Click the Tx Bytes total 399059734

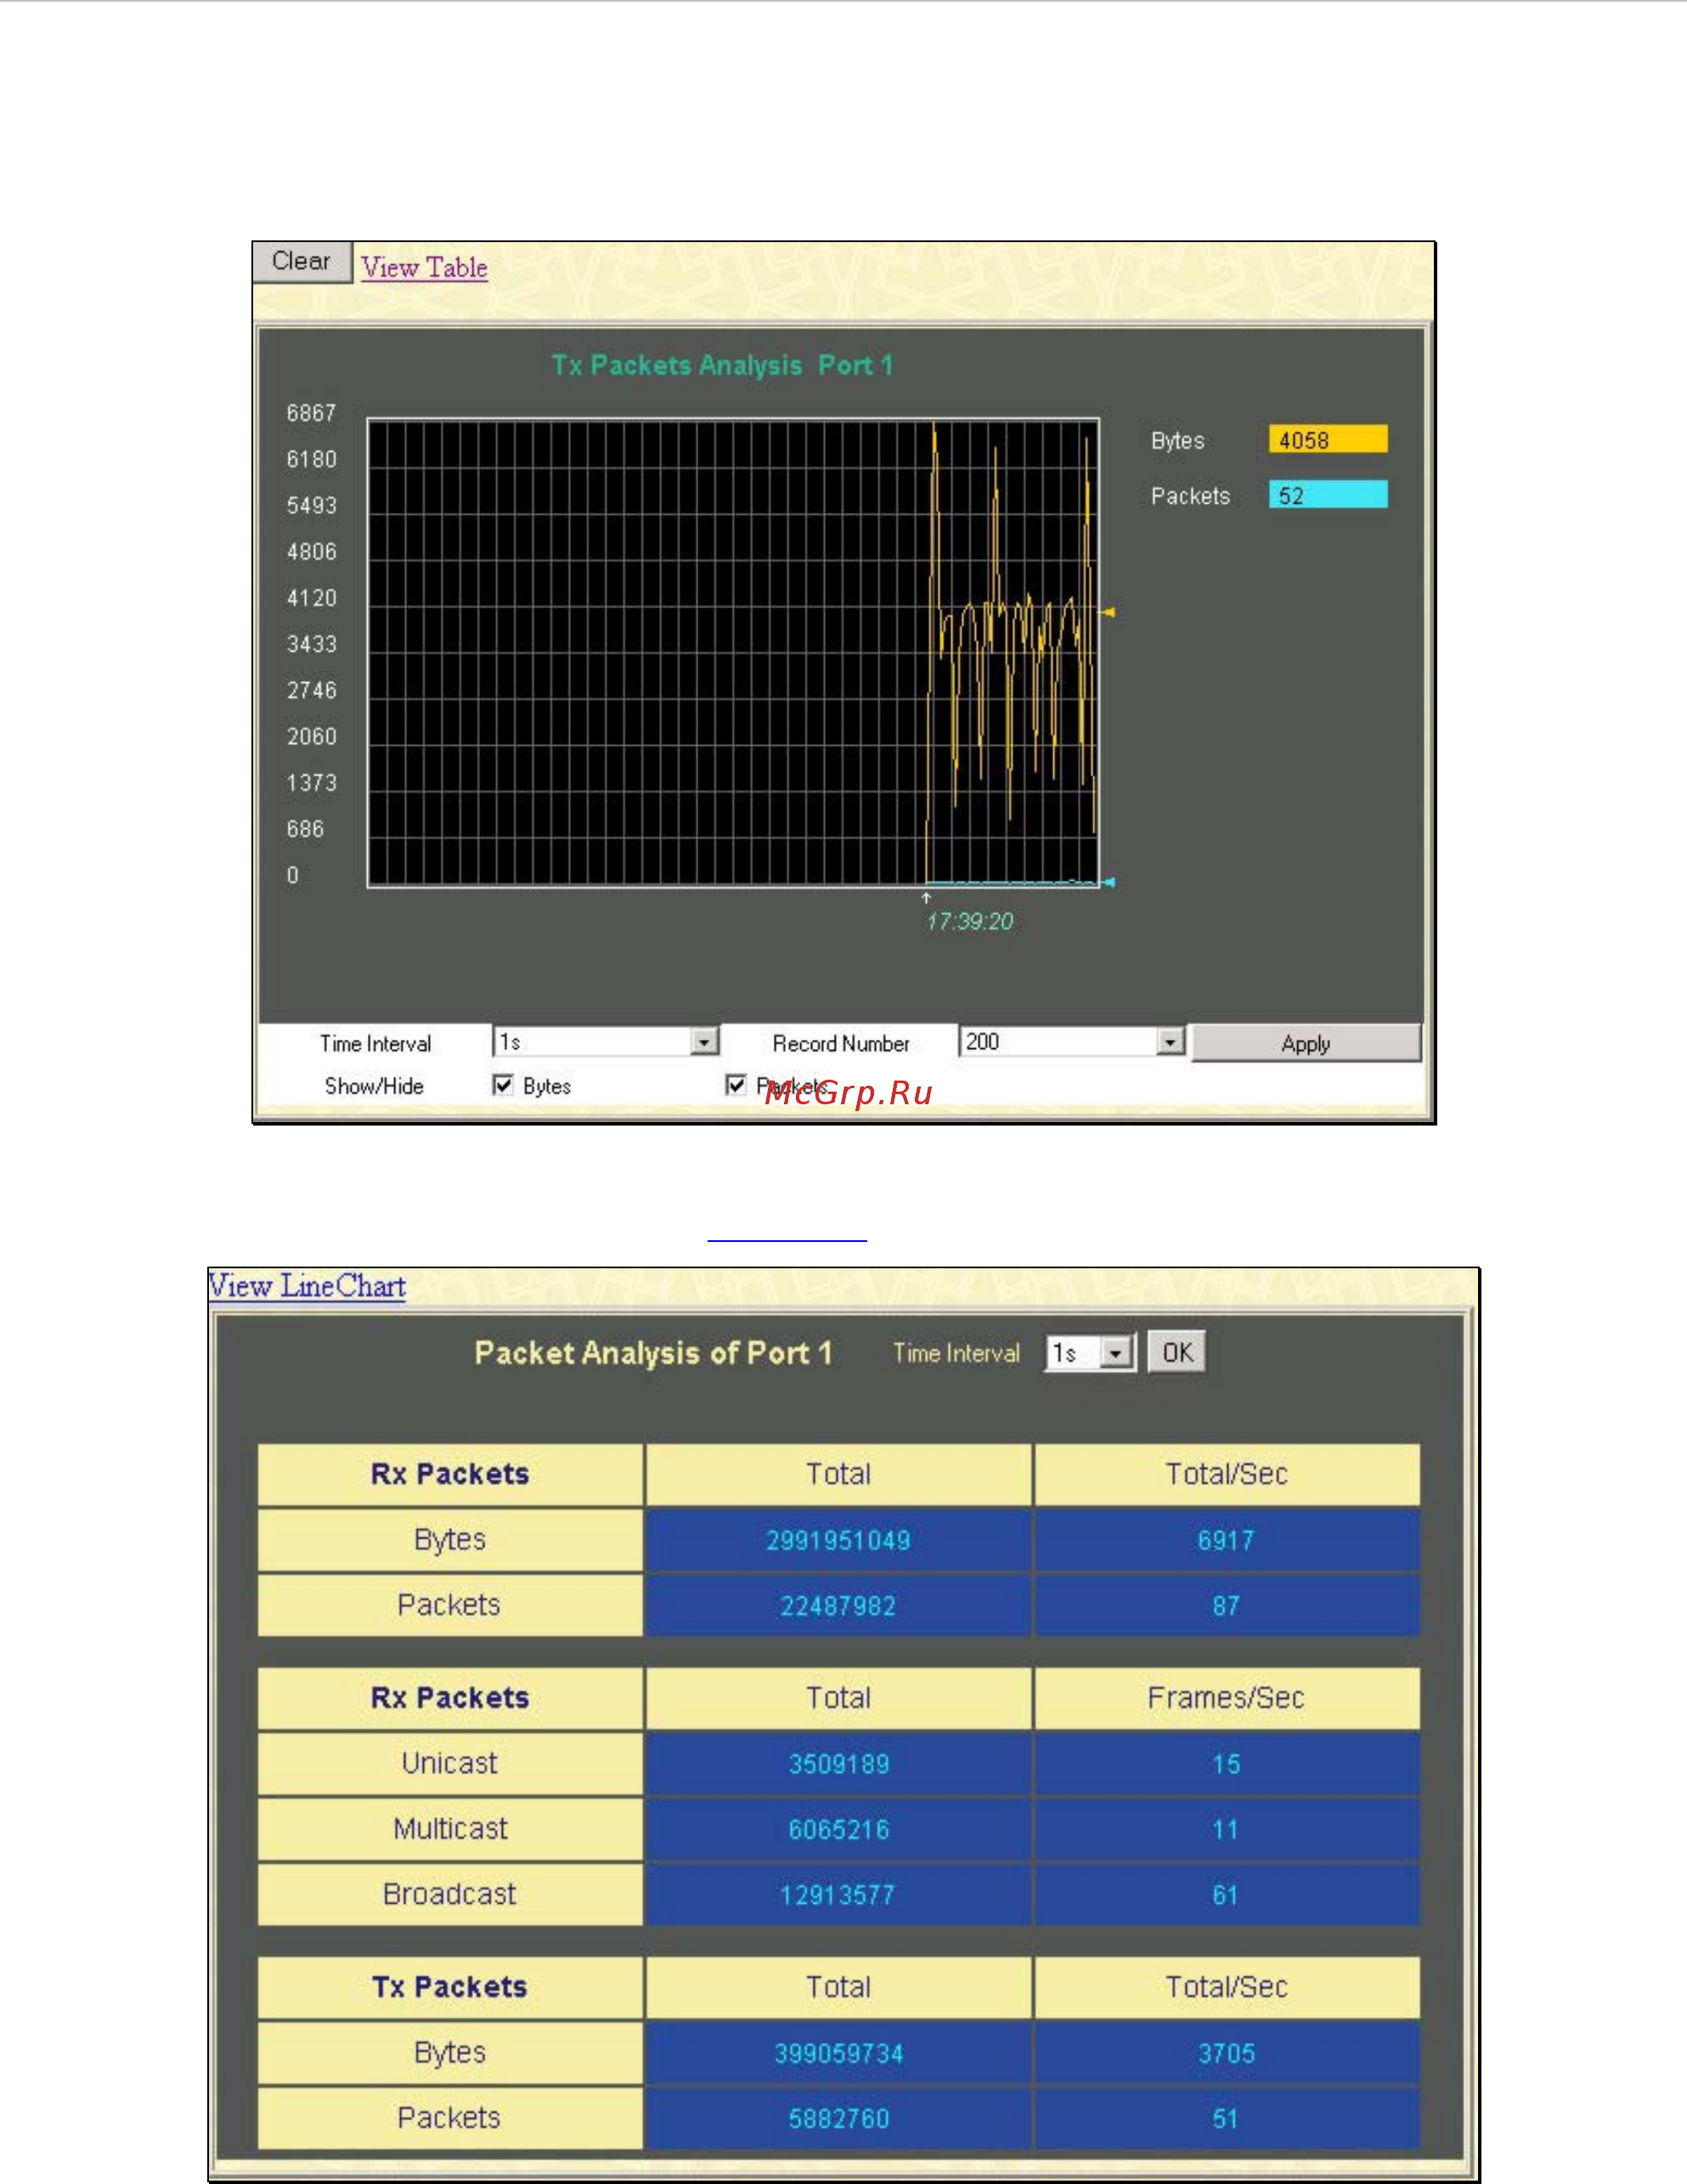pyautogui.click(x=838, y=2053)
